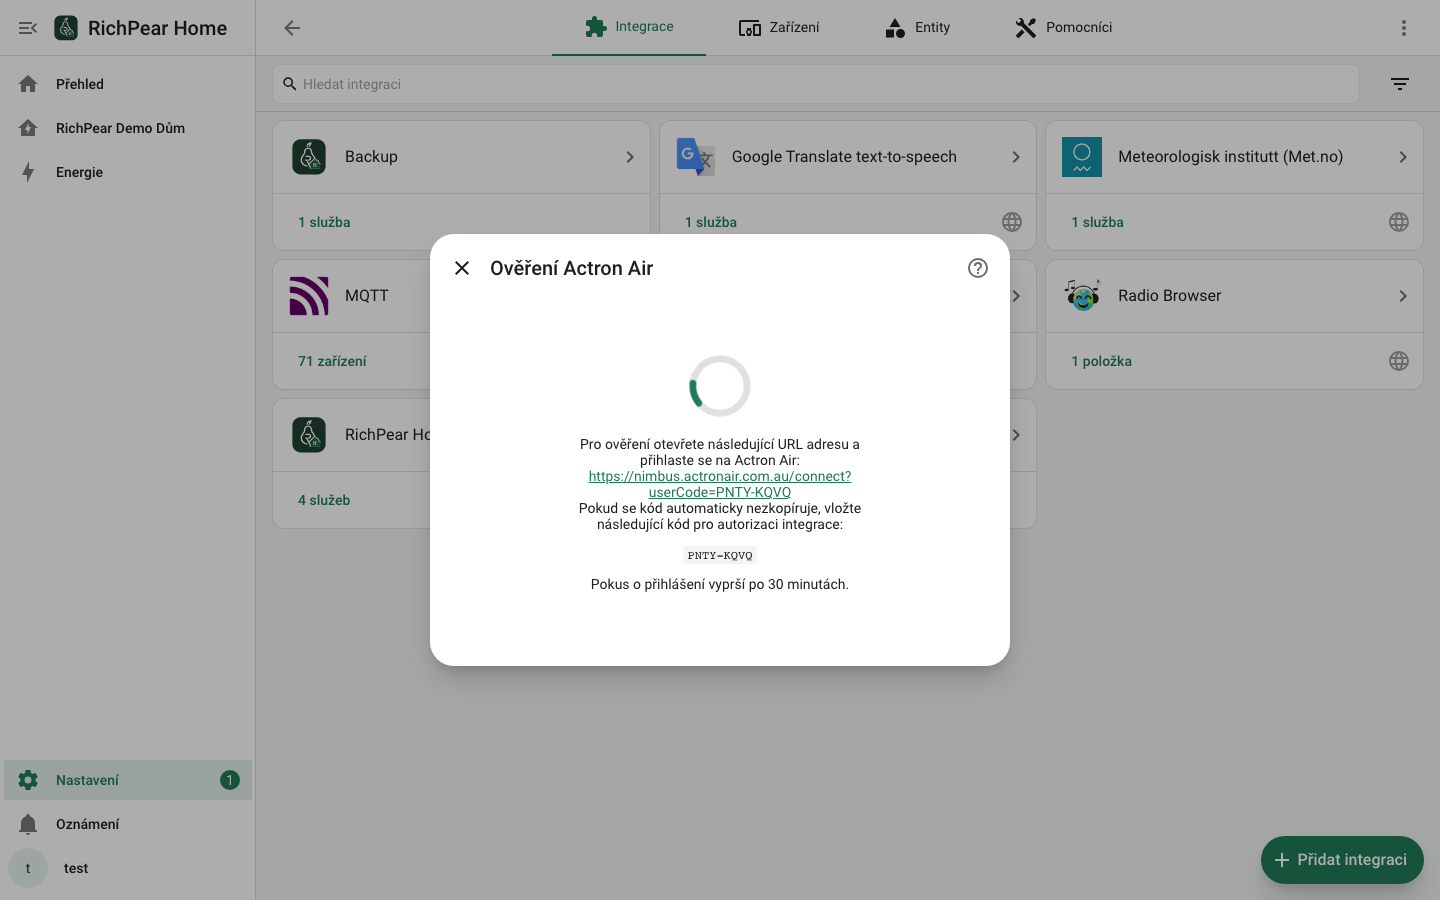This screenshot has height=900, width=1440.
Task: Click the MQTT integration logo
Action: pyautogui.click(x=309, y=296)
